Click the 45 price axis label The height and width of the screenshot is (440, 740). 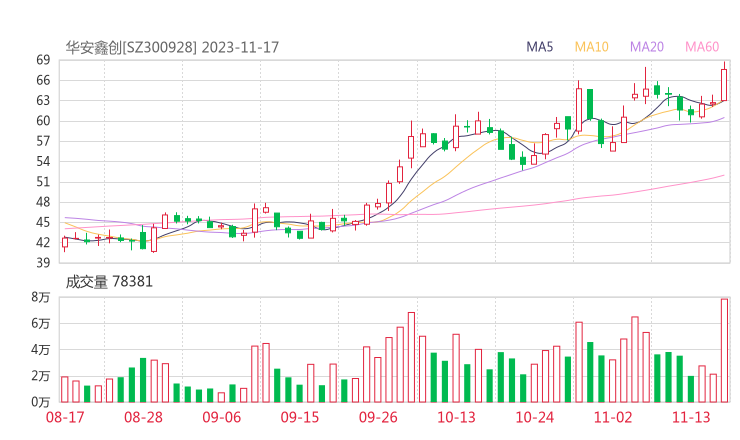pos(43,222)
